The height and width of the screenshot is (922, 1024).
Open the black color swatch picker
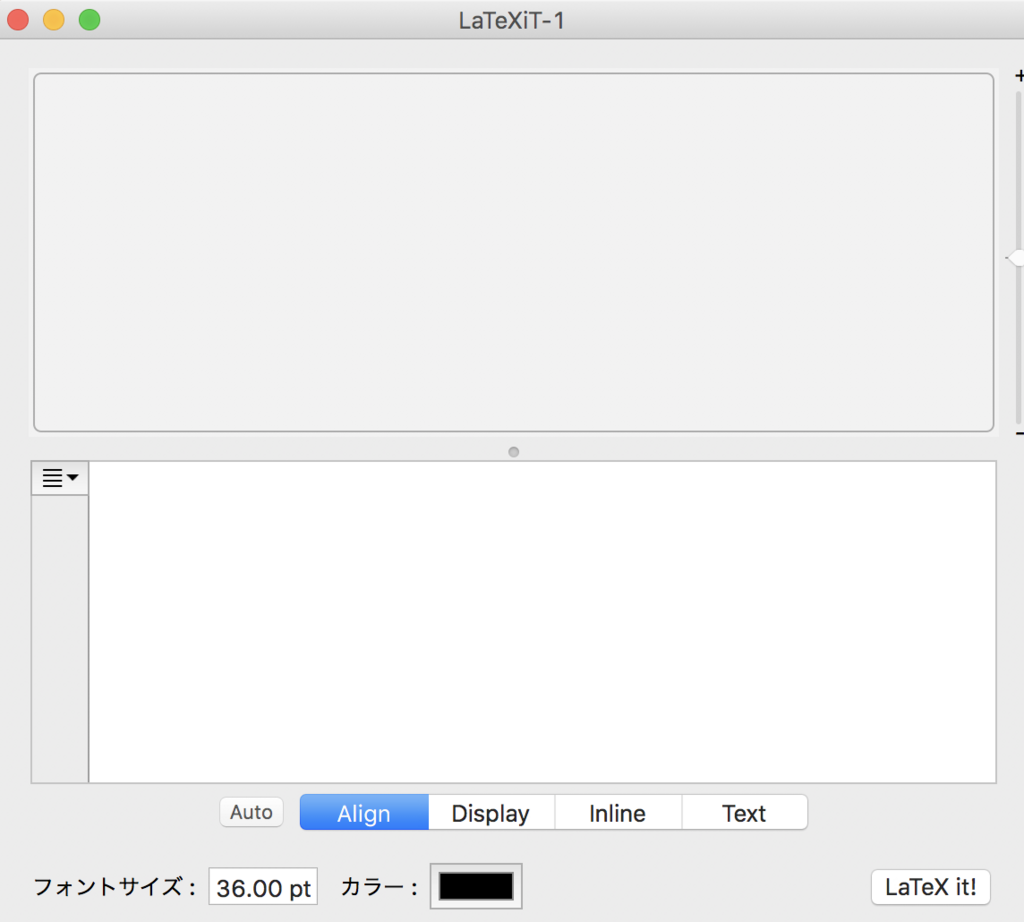pyautogui.click(x=476, y=886)
